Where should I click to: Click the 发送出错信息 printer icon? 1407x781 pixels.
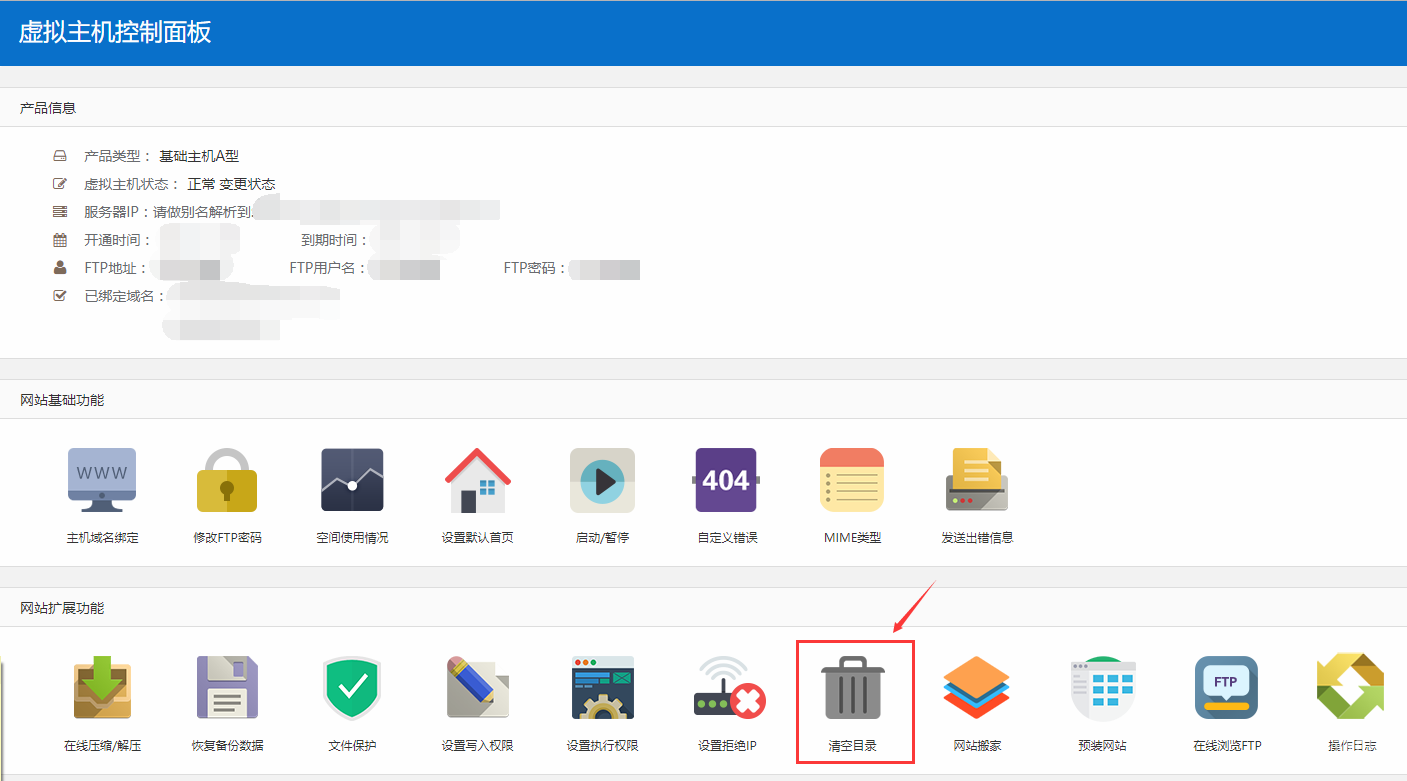[x=977, y=481]
